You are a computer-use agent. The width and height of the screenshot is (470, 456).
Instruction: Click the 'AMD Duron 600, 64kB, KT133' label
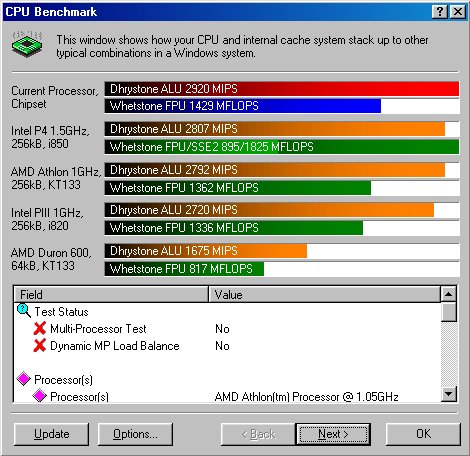click(51, 259)
